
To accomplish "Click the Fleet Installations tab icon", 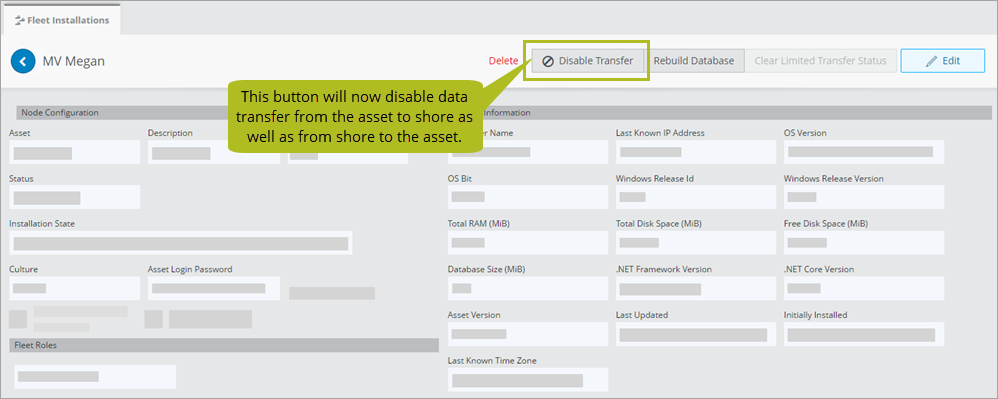I will [19, 20].
